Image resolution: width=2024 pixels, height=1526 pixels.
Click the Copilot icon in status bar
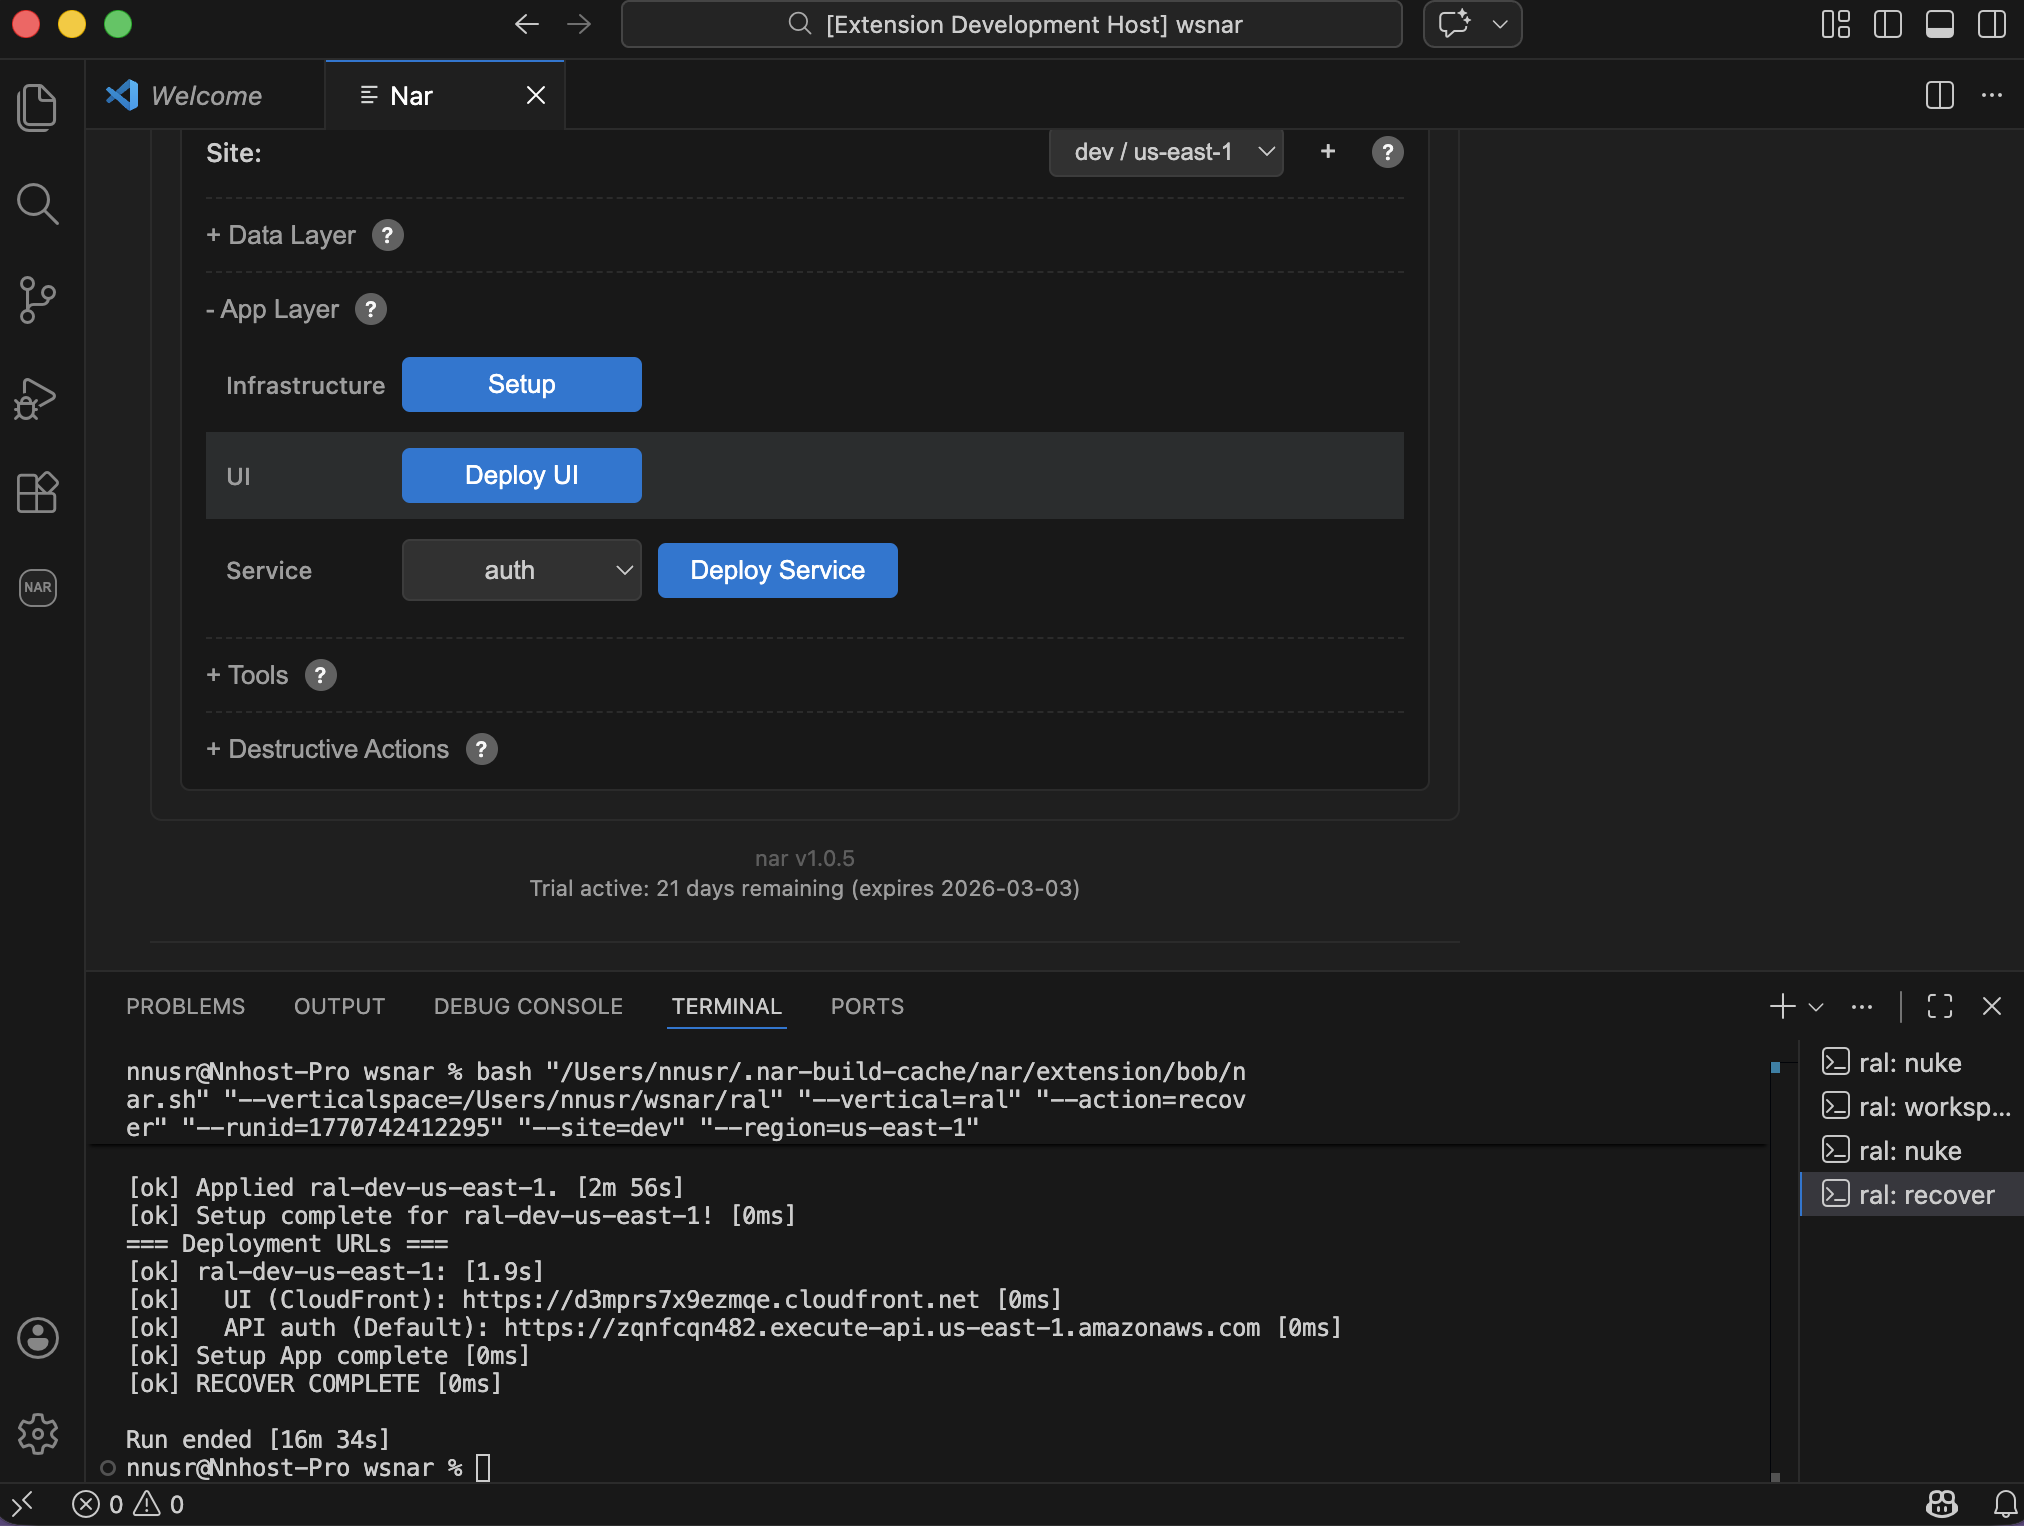[1940, 1503]
